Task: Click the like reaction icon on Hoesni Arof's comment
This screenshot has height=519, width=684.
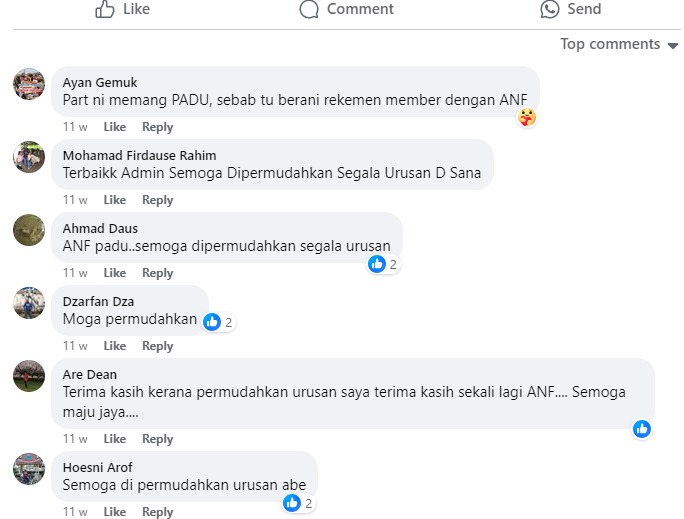Action: coord(292,503)
